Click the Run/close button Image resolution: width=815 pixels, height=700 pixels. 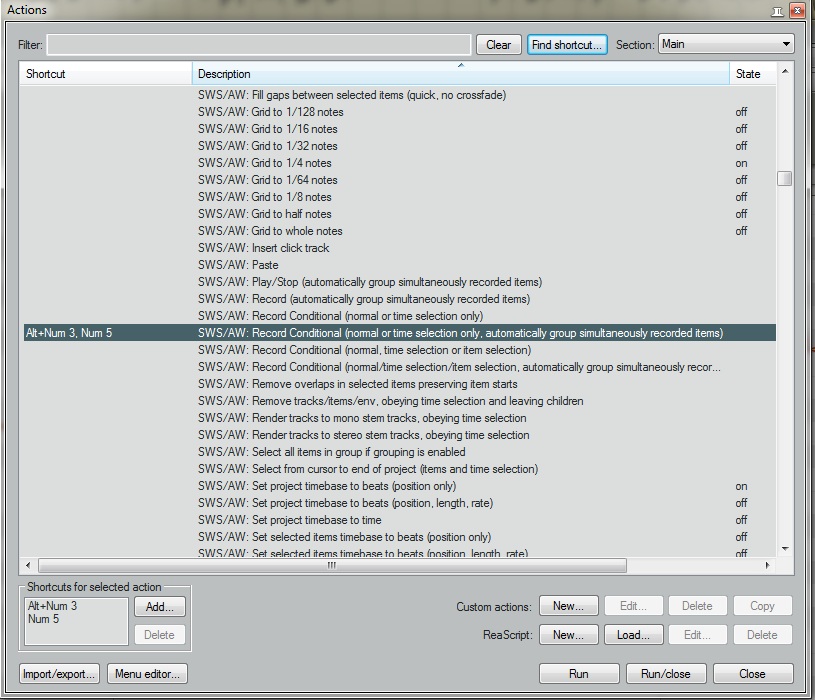point(666,673)
